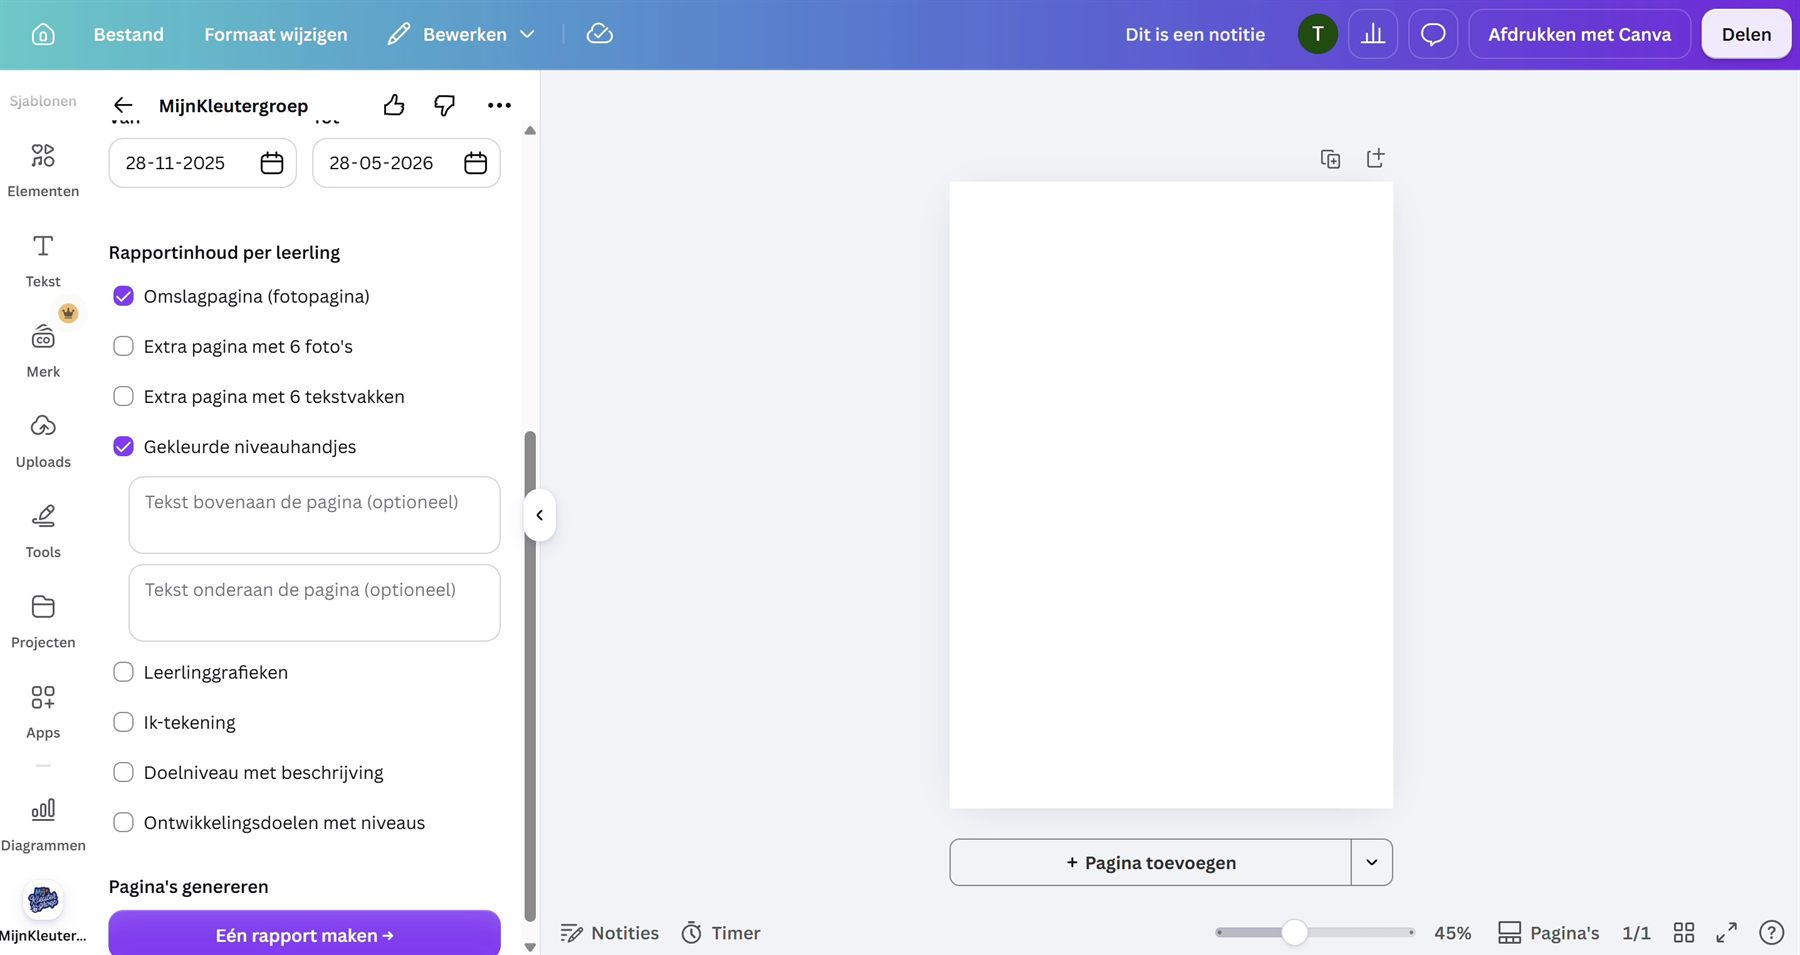Enter fullscreen presentation icon
The width and height of the screenshot is (1800, 955).
1727,932
